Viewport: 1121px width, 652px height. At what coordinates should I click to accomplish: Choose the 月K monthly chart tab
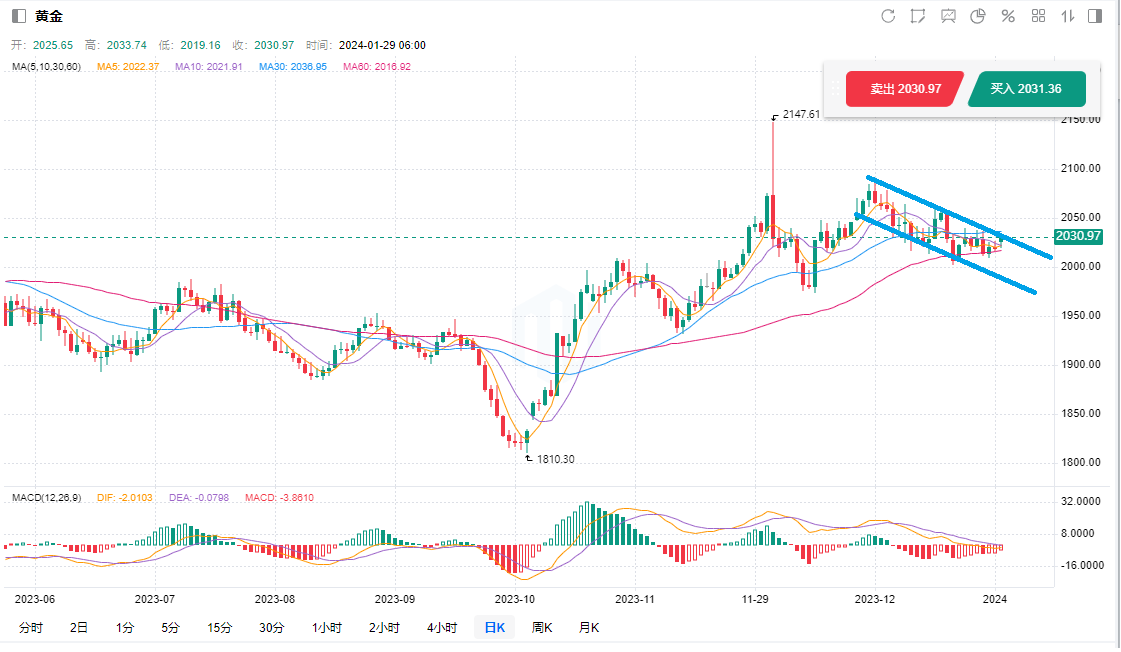click(x=589, y=628)
